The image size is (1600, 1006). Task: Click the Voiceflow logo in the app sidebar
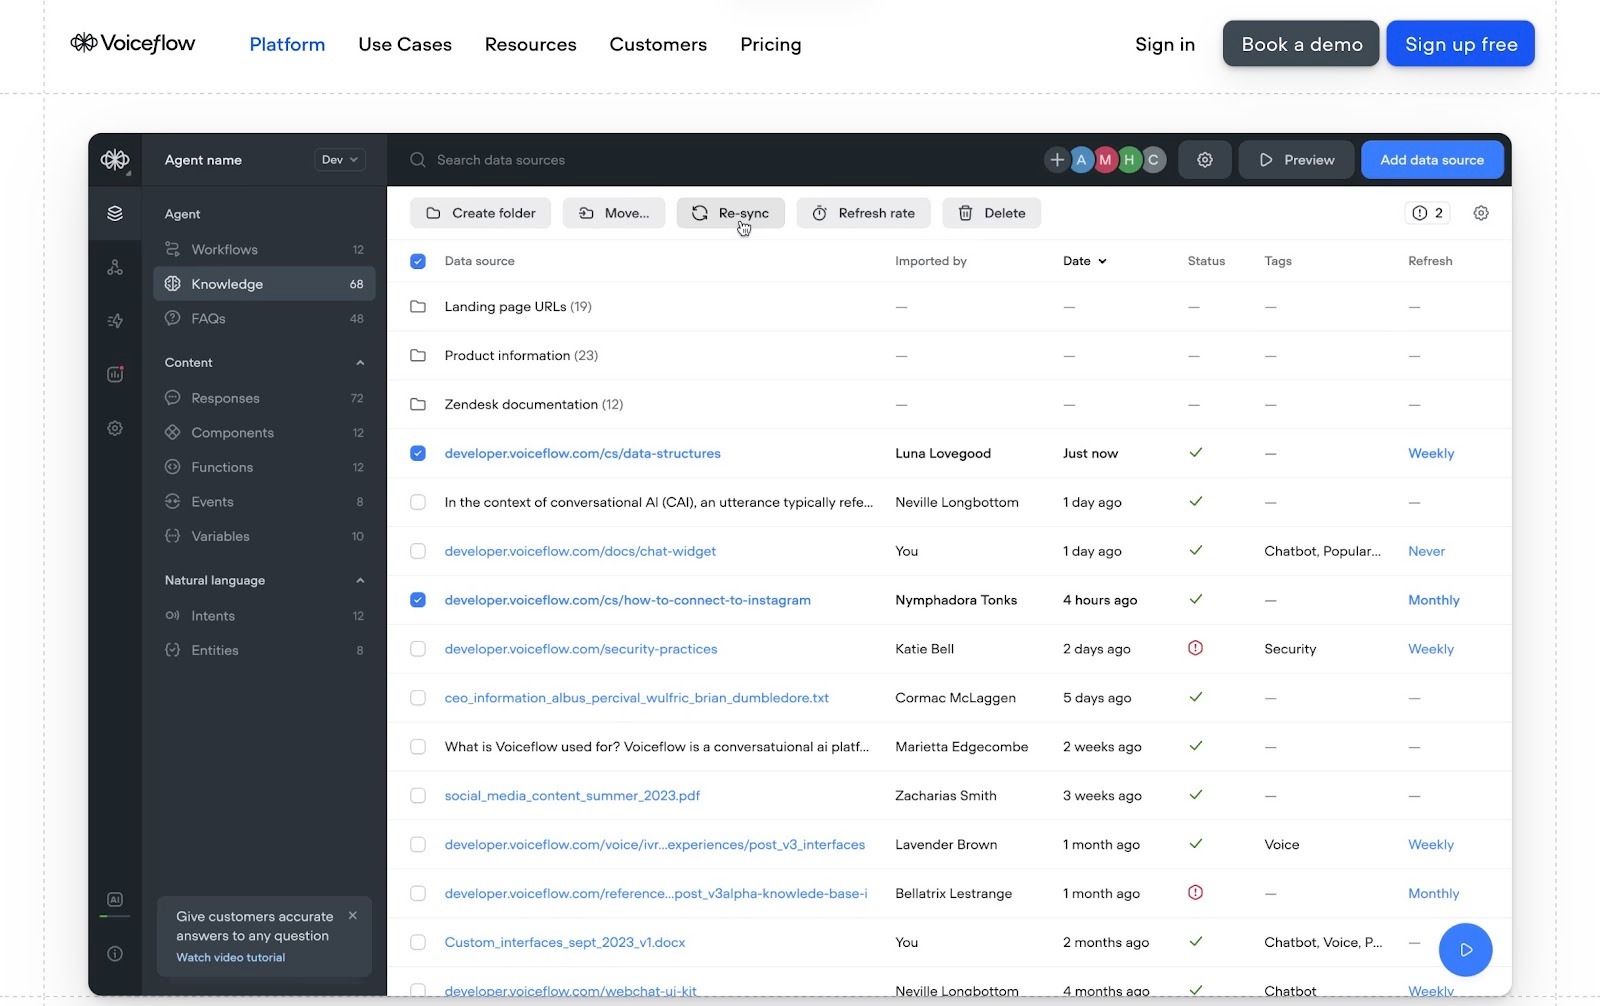click(x=115, y=160)
